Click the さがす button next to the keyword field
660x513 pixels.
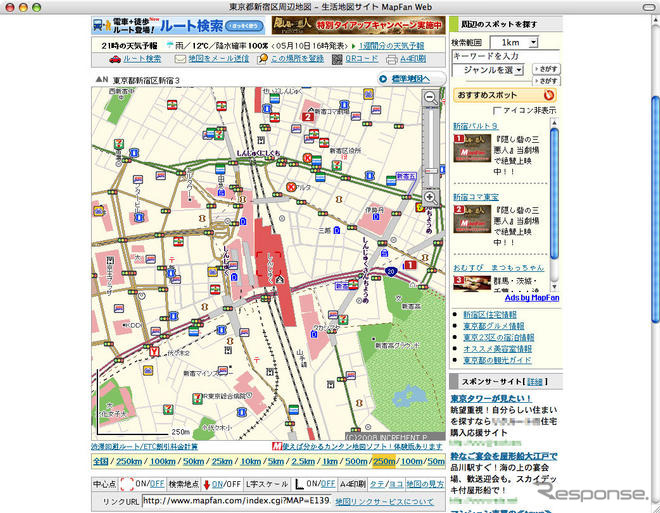546,69
